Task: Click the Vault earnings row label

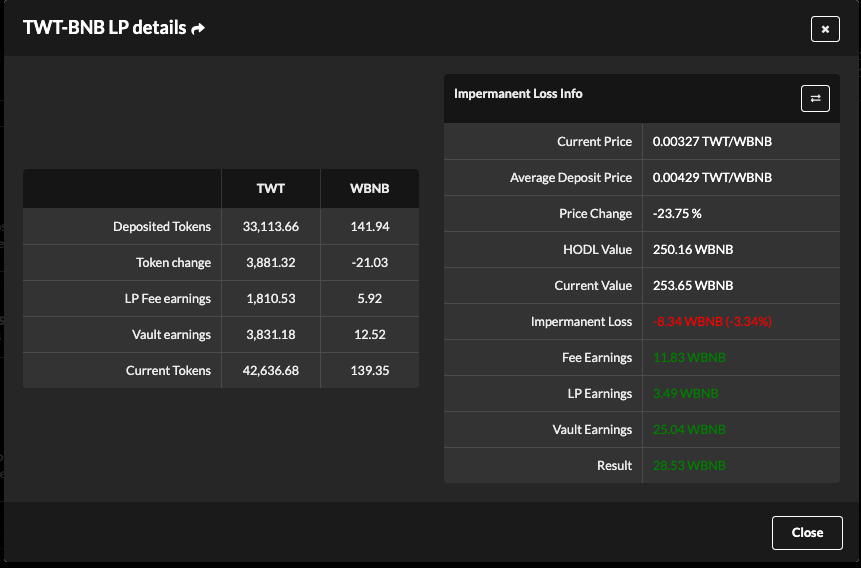Action: click(171, 335)
